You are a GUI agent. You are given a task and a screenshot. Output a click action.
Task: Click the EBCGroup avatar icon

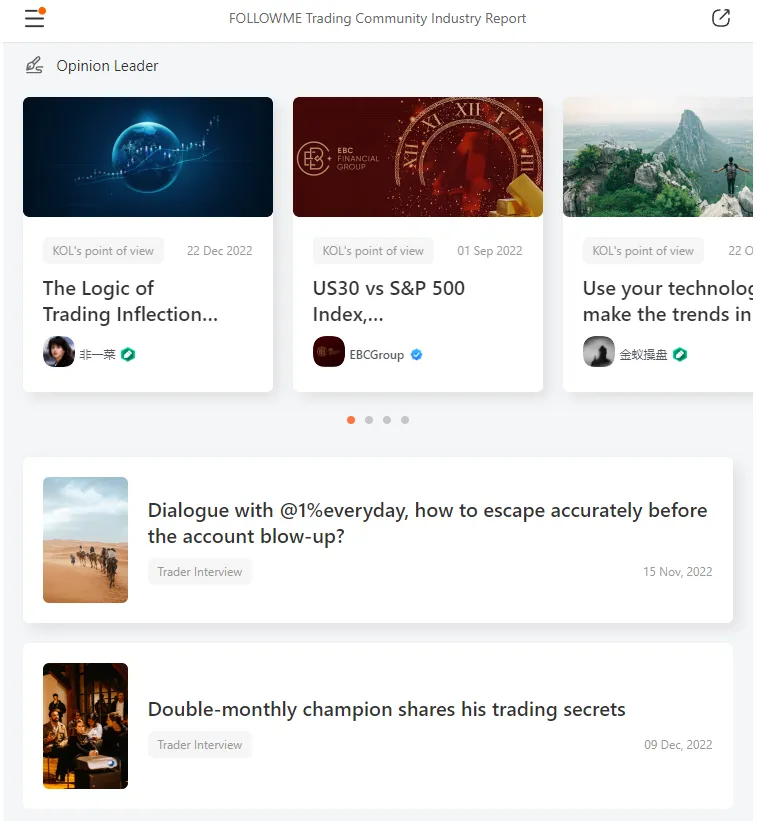(329, 352)
